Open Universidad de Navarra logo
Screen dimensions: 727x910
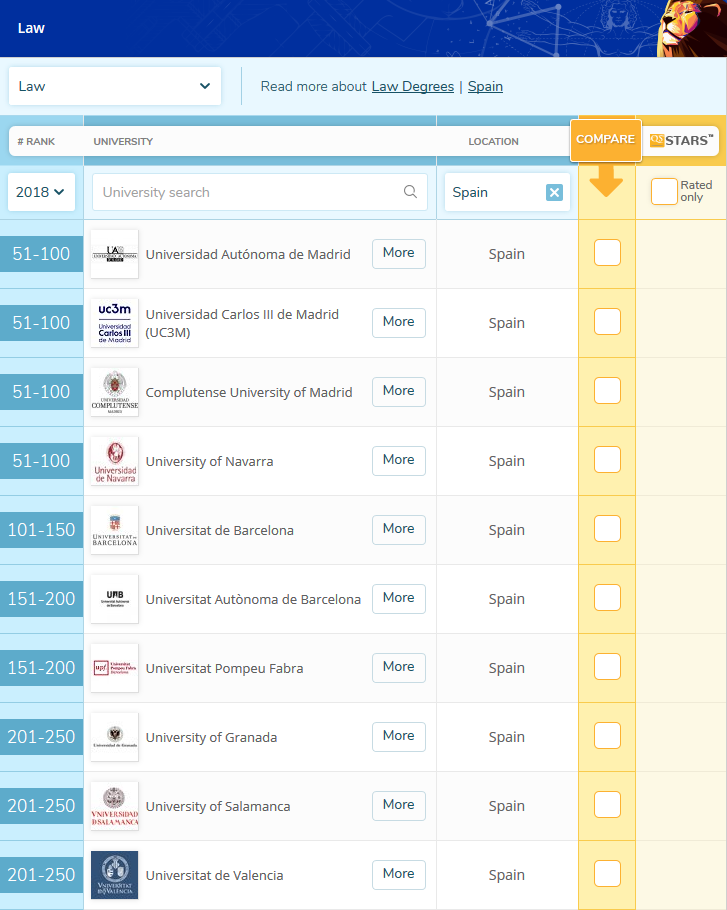(114, 461)
